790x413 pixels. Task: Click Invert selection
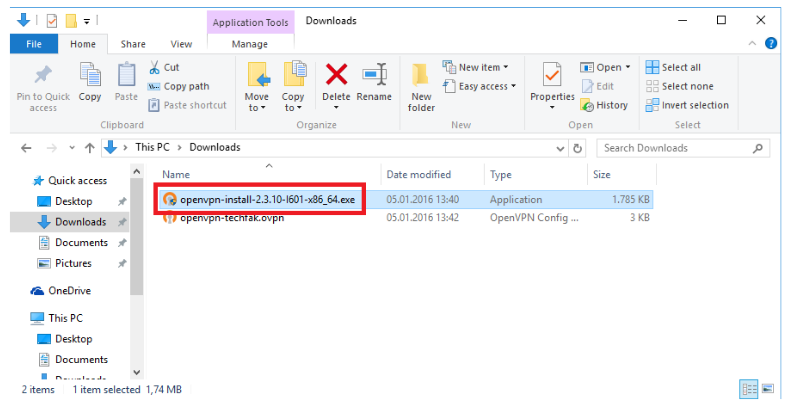687,105
